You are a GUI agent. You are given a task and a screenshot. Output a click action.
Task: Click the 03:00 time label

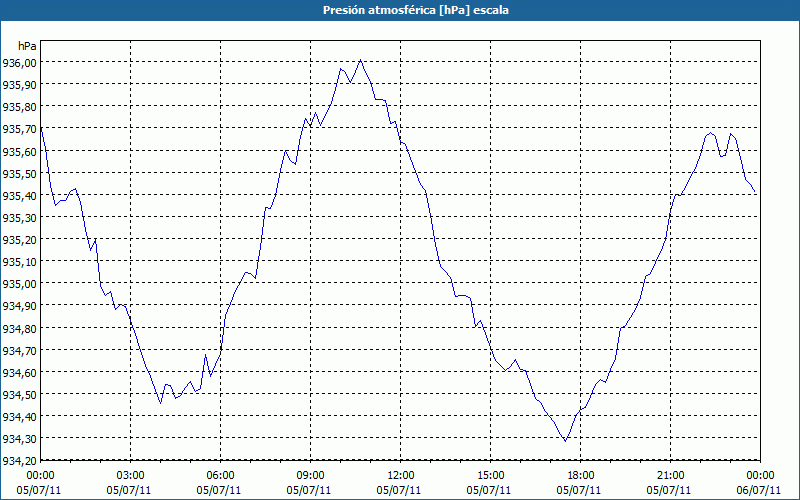131,476
